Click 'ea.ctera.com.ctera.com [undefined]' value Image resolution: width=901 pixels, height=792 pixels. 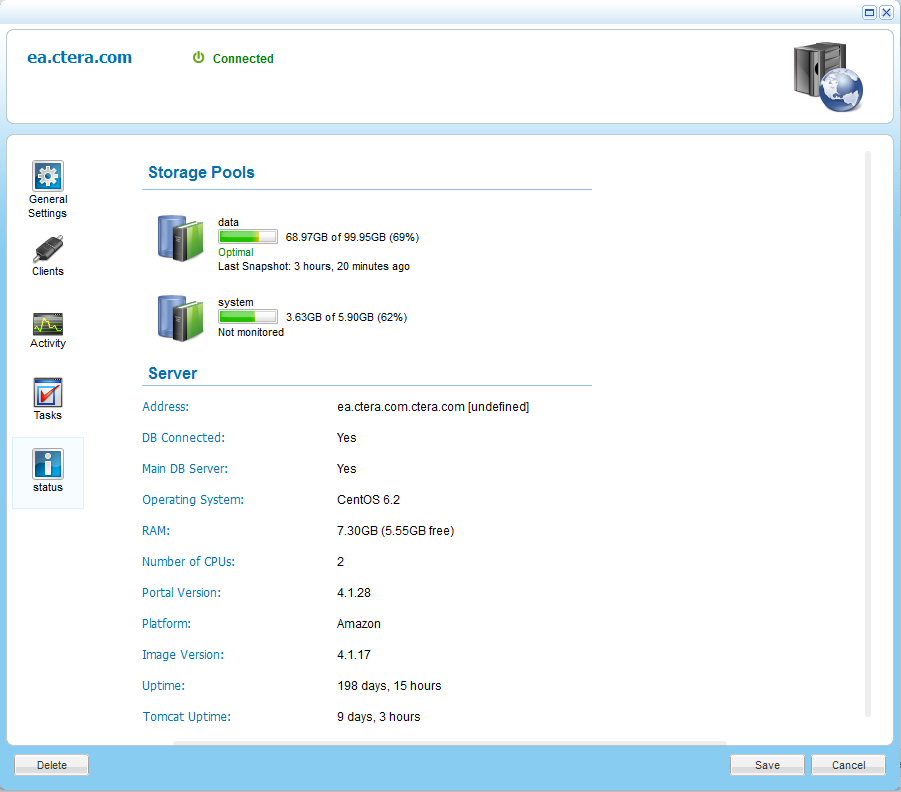[x=433, y=407]
